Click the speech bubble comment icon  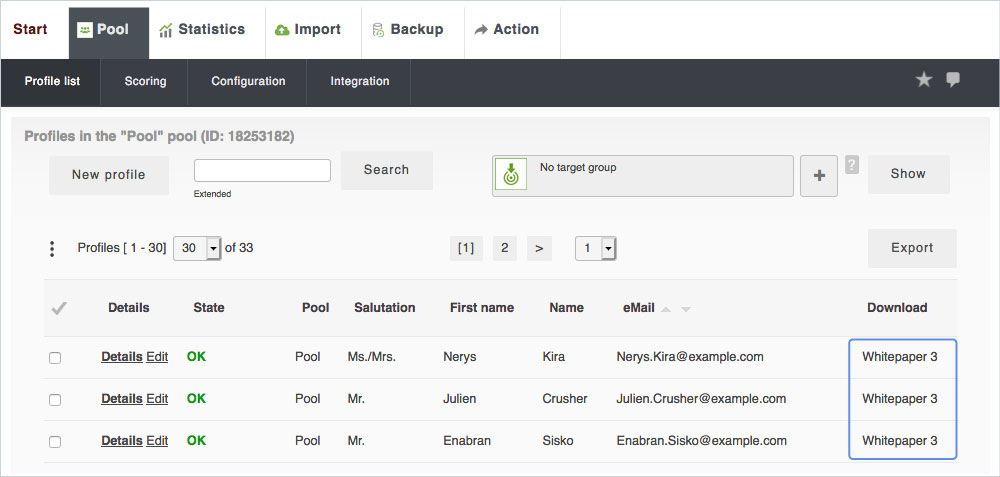coord(953,80)
